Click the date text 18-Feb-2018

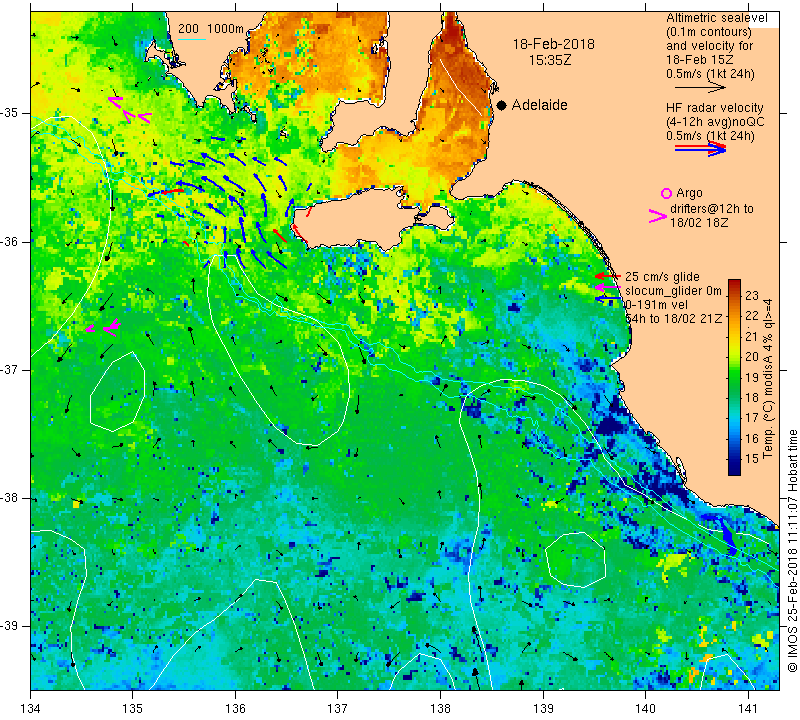click(x=554, y=44)
